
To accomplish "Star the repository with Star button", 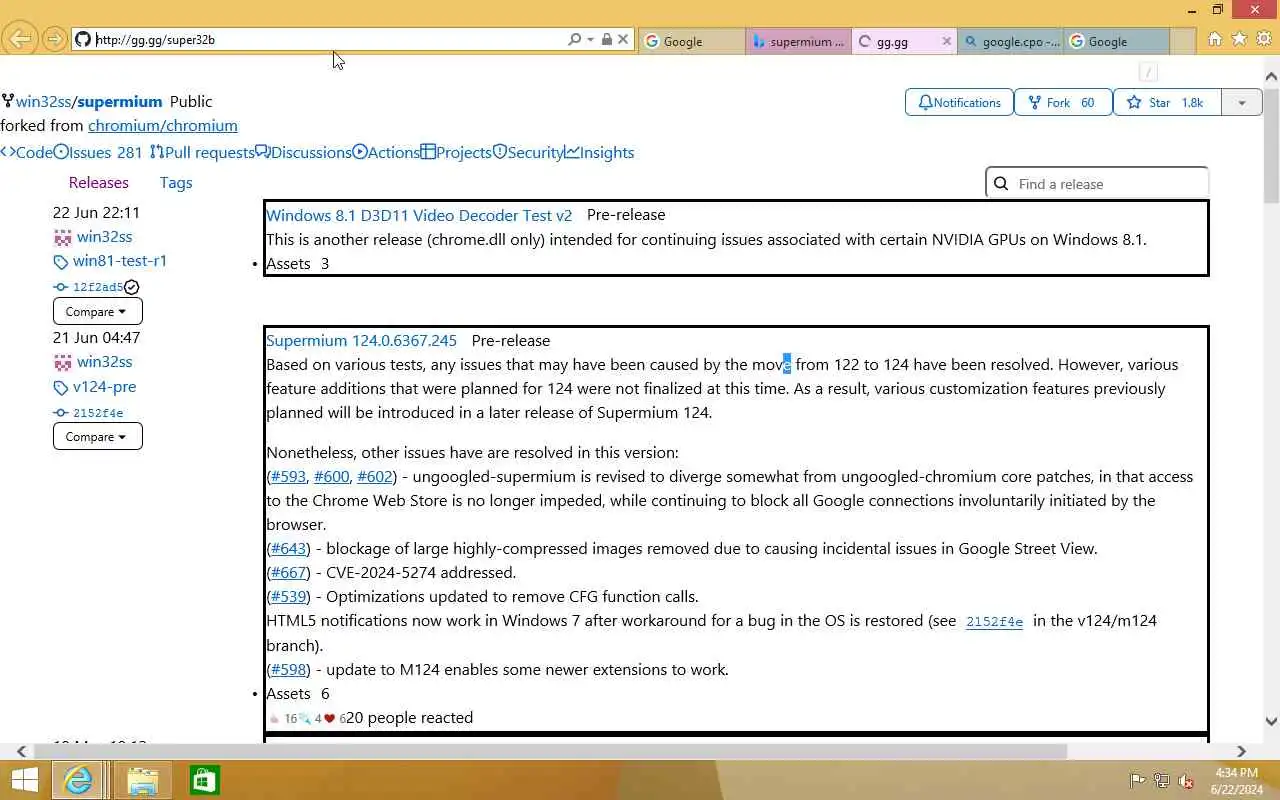I will pos(1167,102).
